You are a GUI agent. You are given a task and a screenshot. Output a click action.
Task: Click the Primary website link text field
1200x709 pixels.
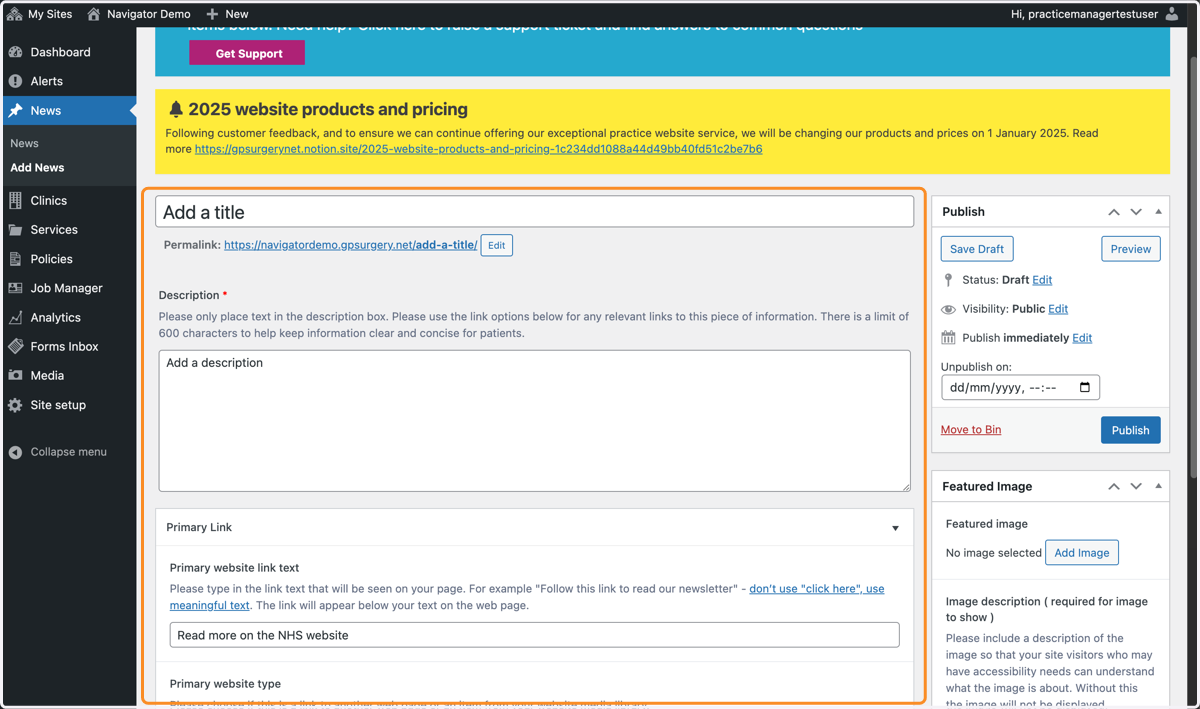coord(534,635)
